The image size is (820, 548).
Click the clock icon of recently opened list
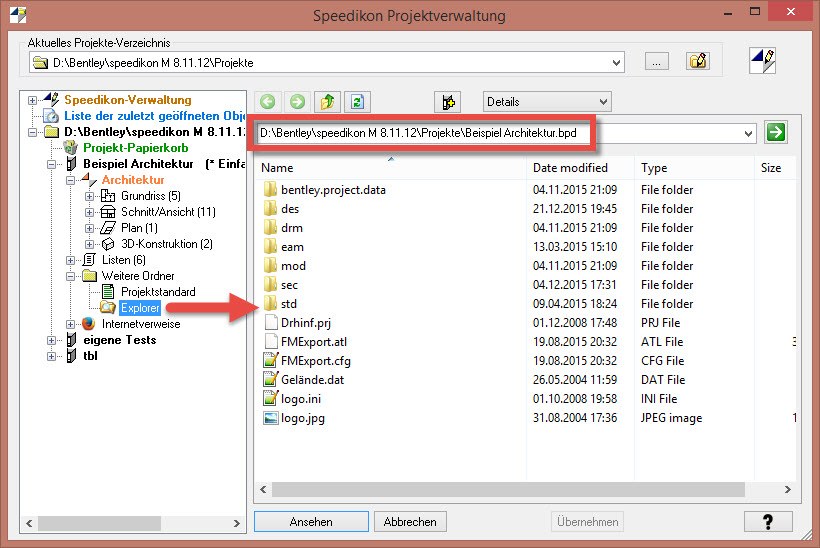[x=51, y=116]
